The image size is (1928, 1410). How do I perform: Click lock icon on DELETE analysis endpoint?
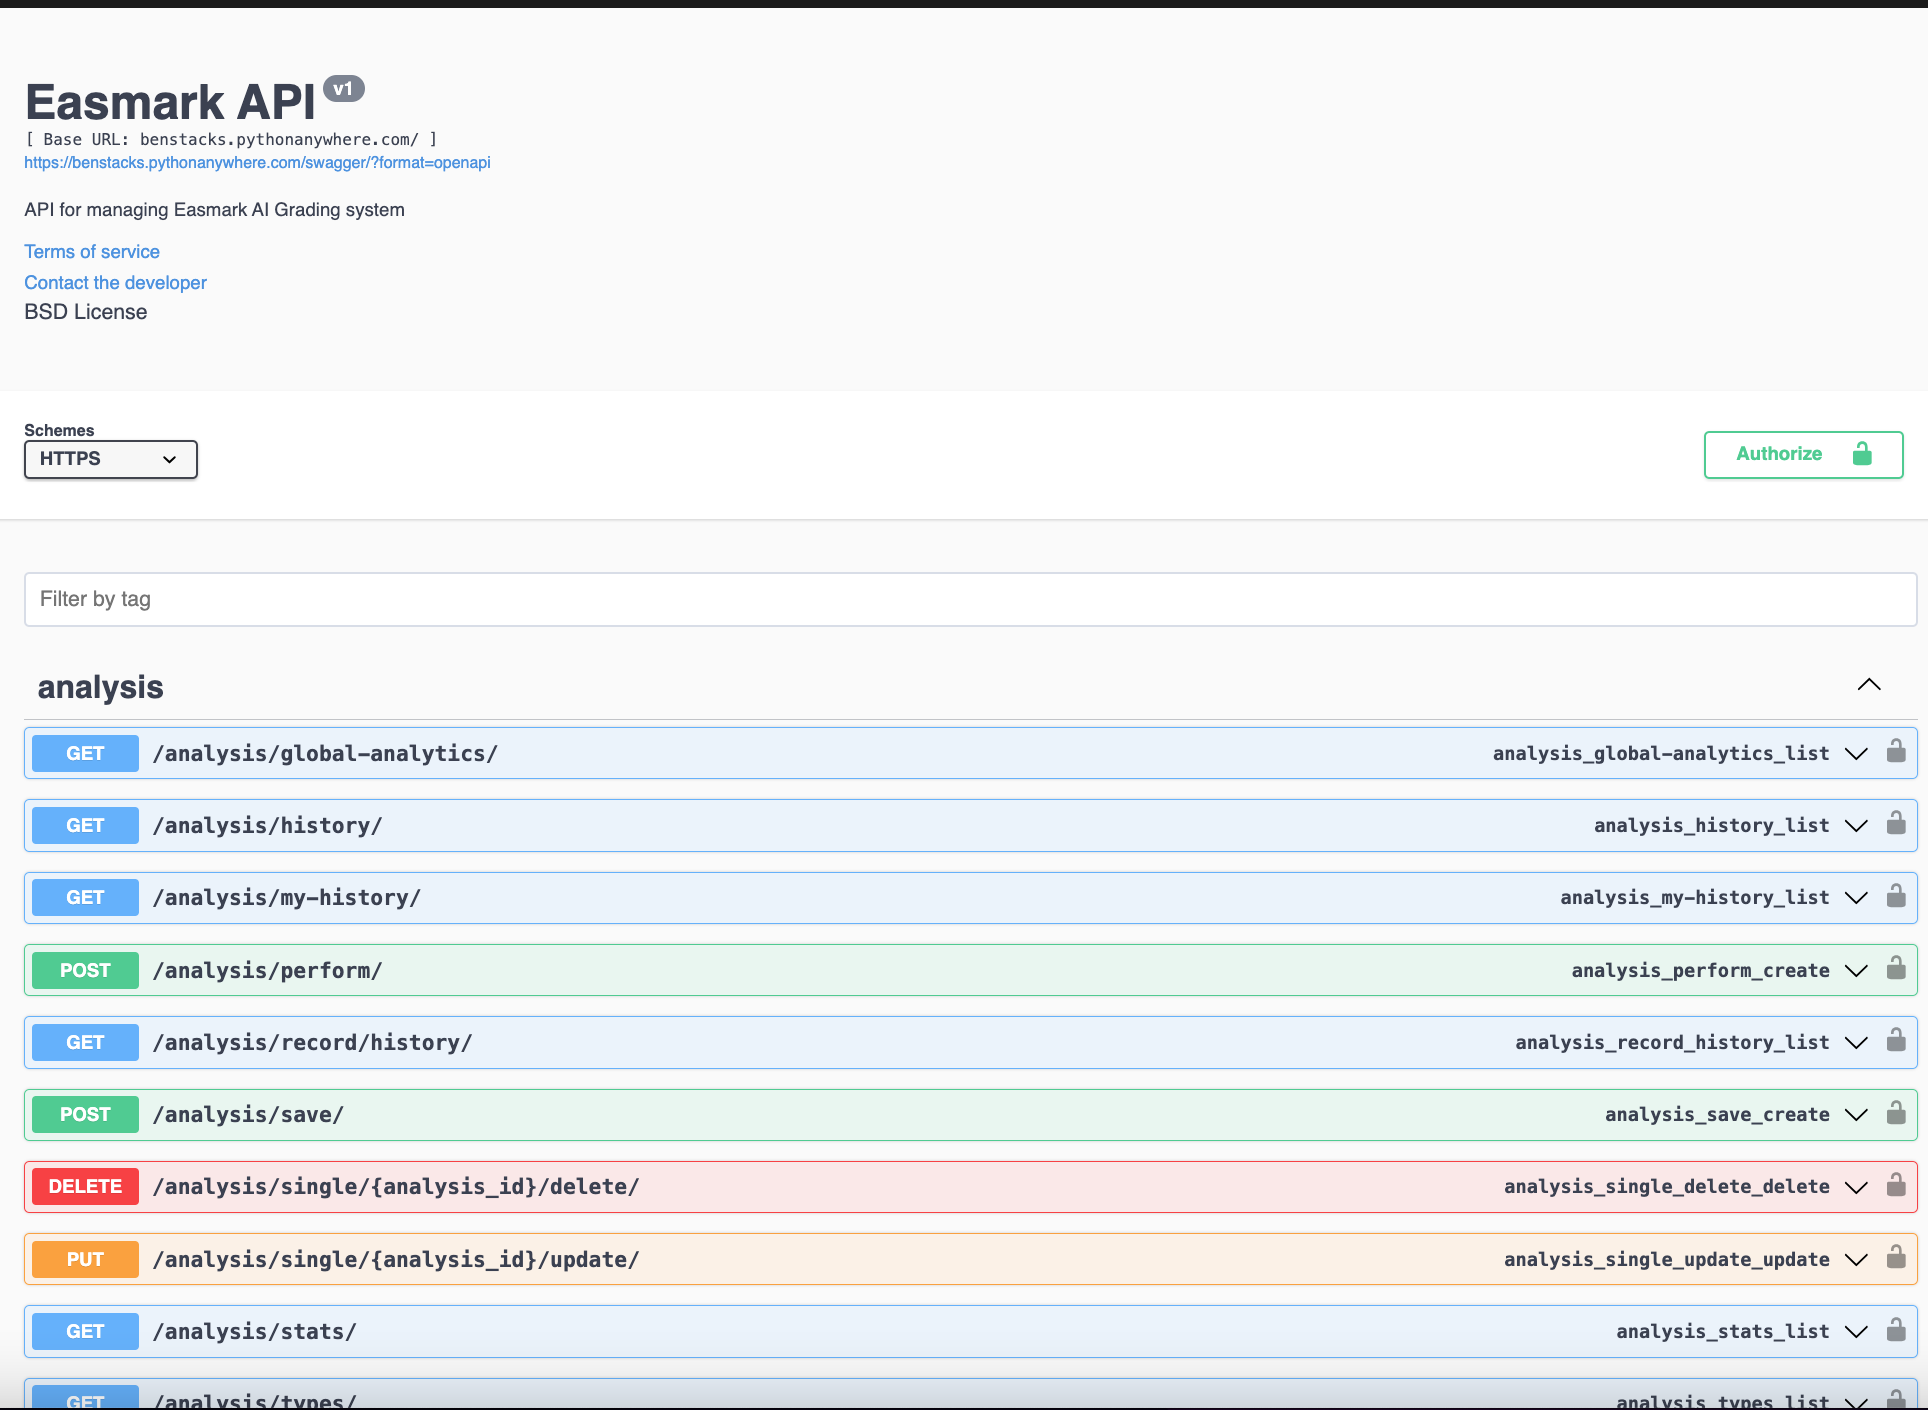[x=1895, y=1185]
